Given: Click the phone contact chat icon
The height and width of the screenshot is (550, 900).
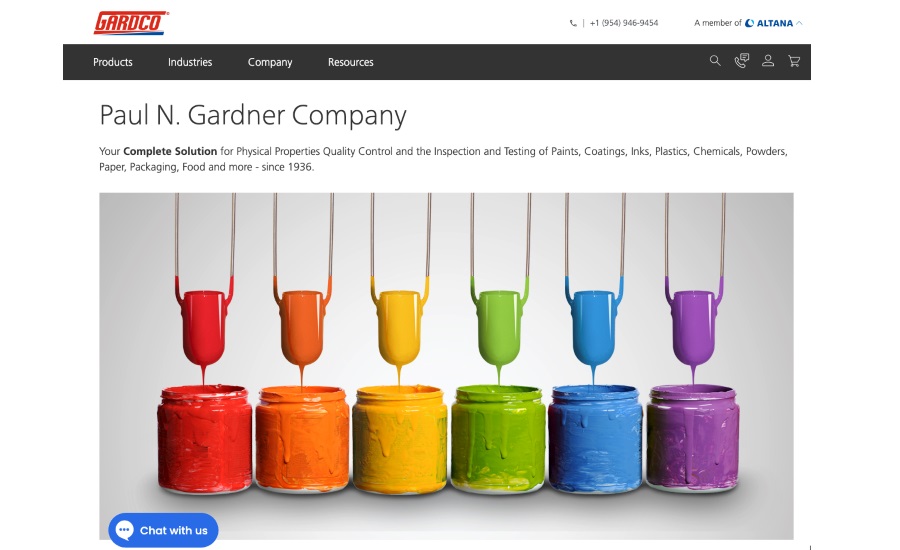Looking at the screenshot, I should tap(742, 61).
